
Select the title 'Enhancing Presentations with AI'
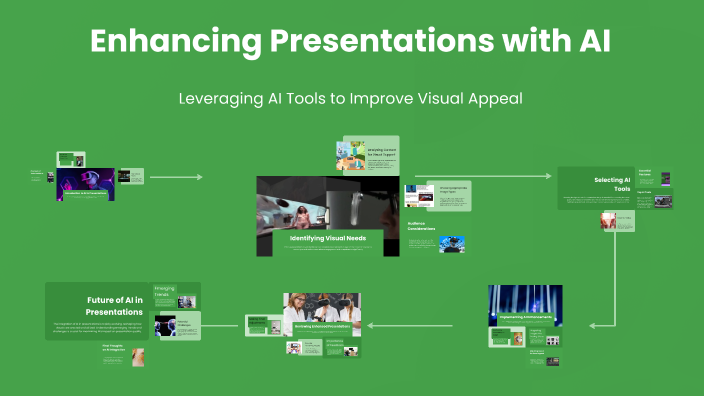(350, 41)
